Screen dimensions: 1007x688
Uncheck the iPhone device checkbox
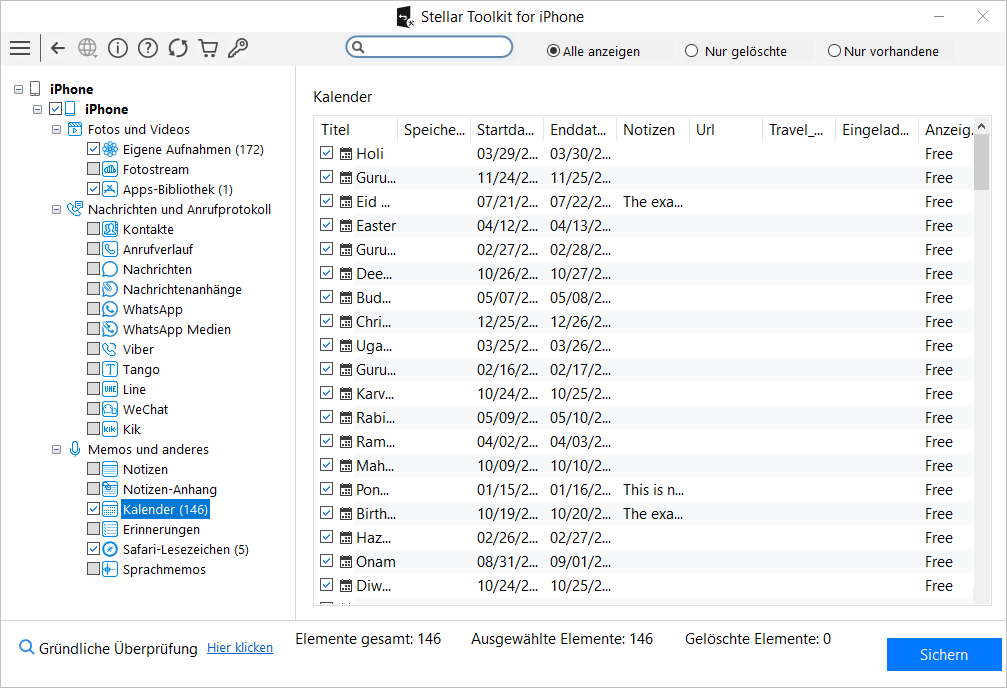[55, 109]
